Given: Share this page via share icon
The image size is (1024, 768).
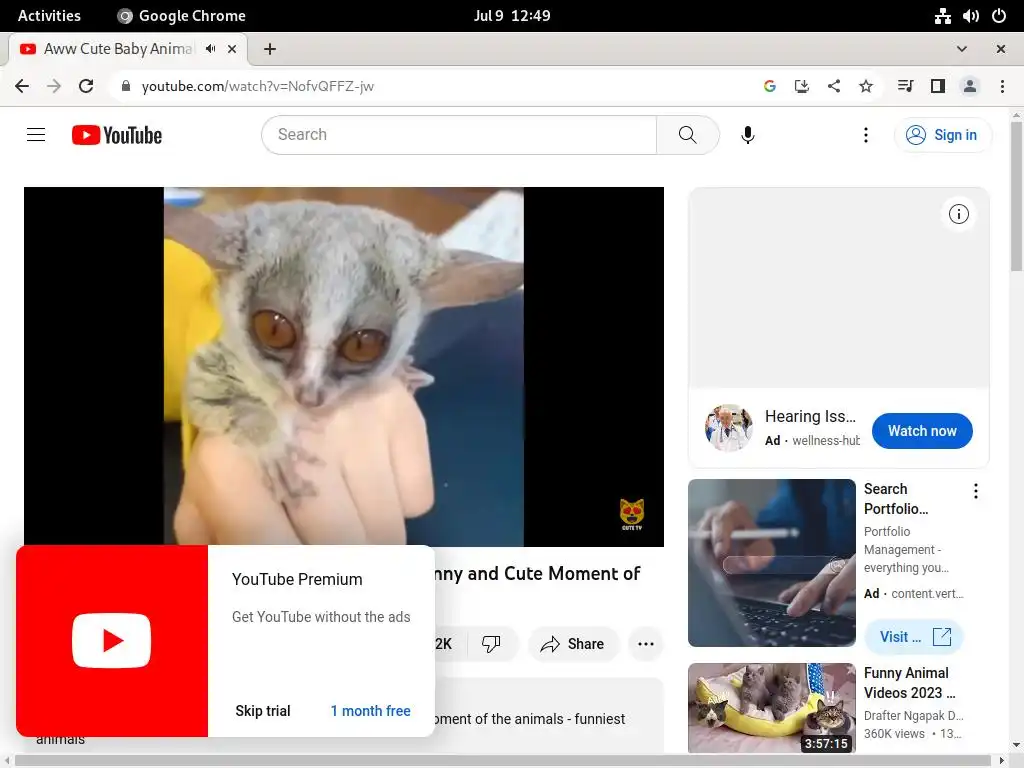Looking at the screenshot, I should pyautogui.click(x=833, y=86).
